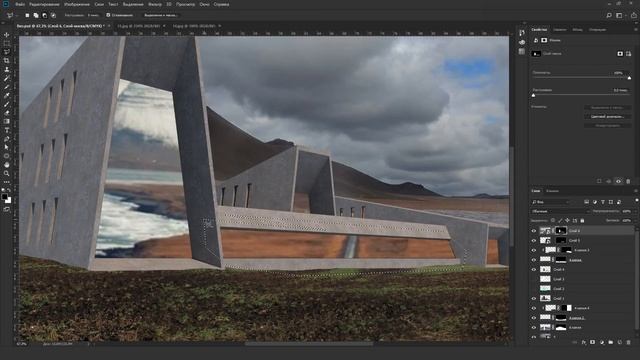The width and height of the screenshot is (640, 360).
Task: Open the Изображение menu
Action: point(77,4)
